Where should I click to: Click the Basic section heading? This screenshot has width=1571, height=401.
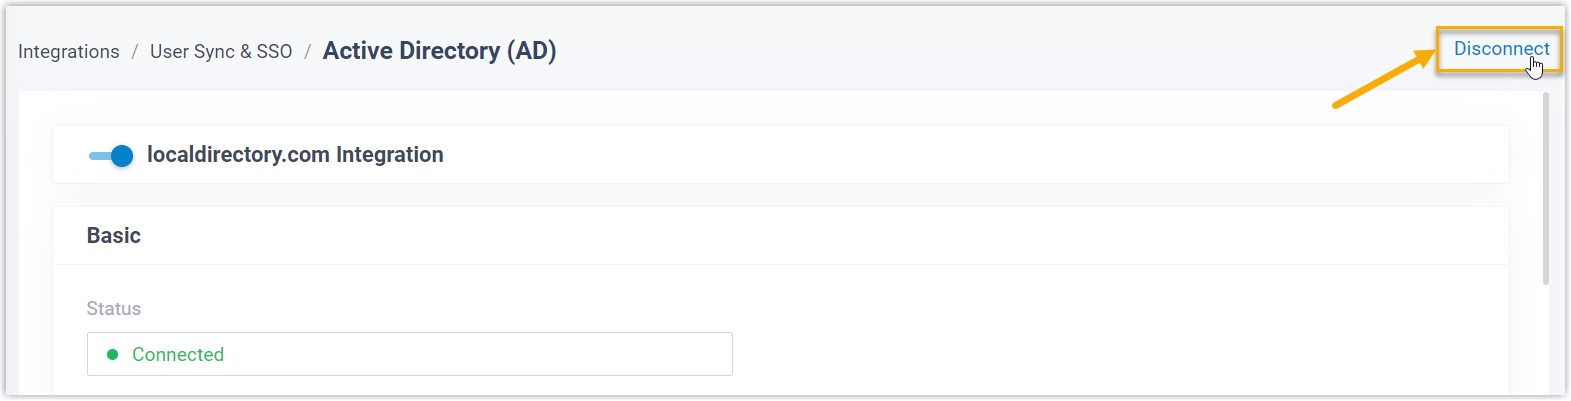coord(114,236)
